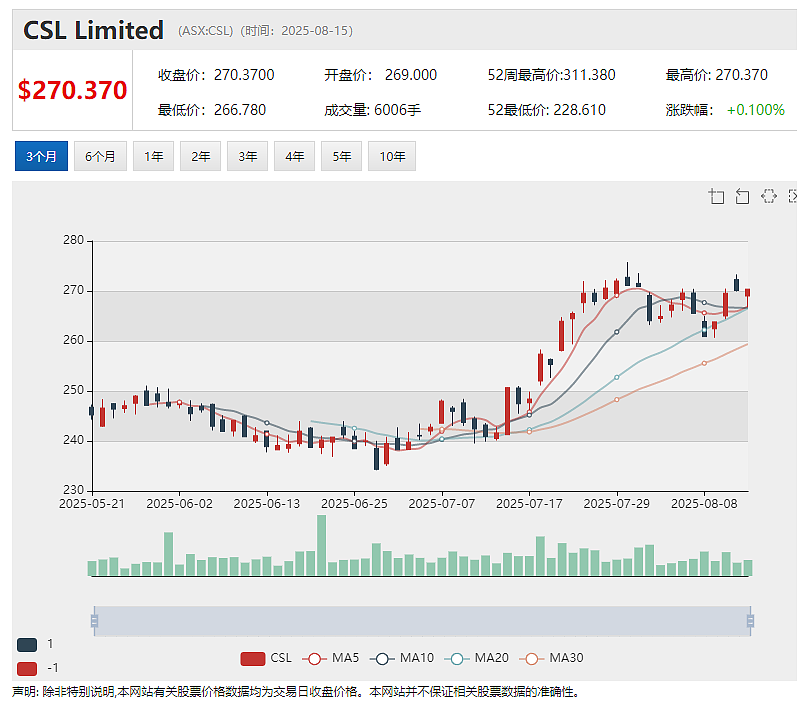811x710 pixels.
Task: Choose the 1年 time range tab
Action: click(154, 156)
